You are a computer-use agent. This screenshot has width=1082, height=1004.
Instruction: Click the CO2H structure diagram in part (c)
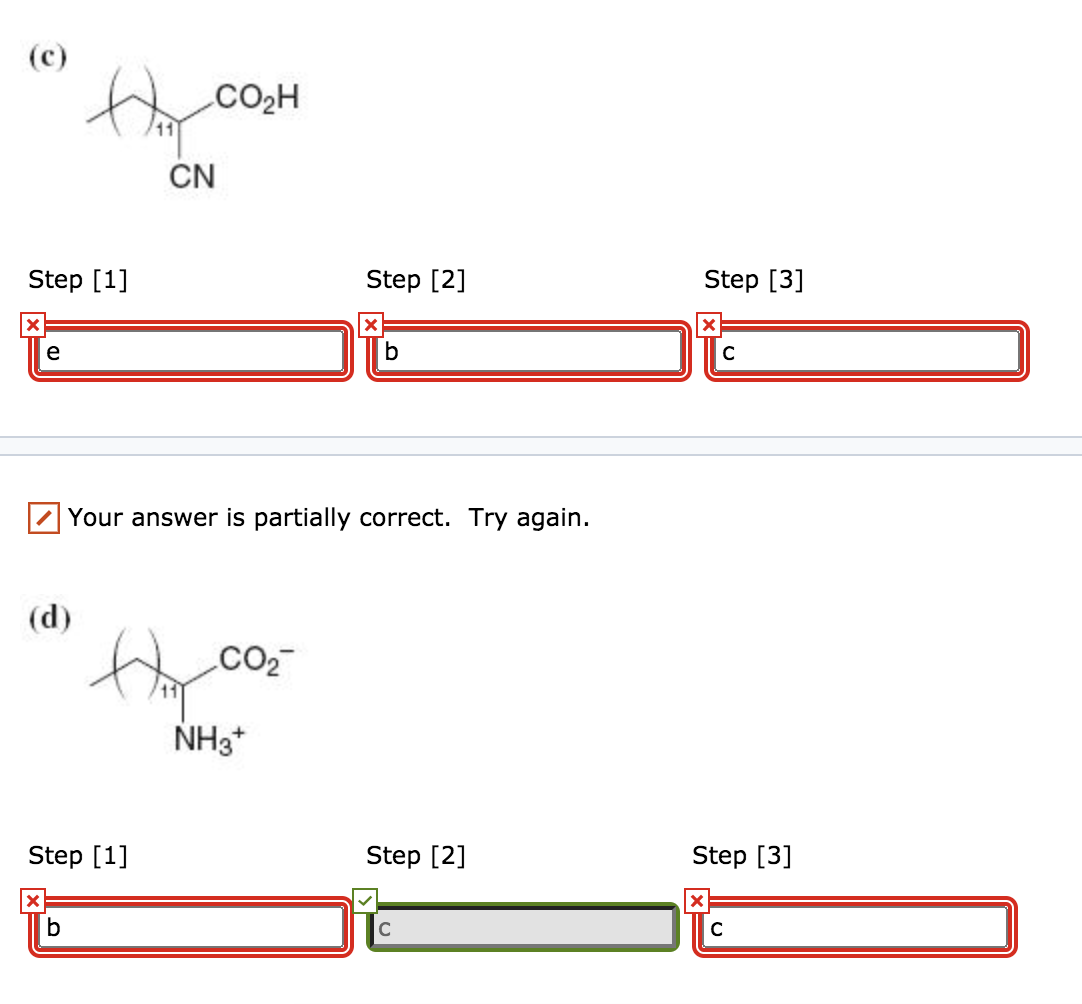190,125
